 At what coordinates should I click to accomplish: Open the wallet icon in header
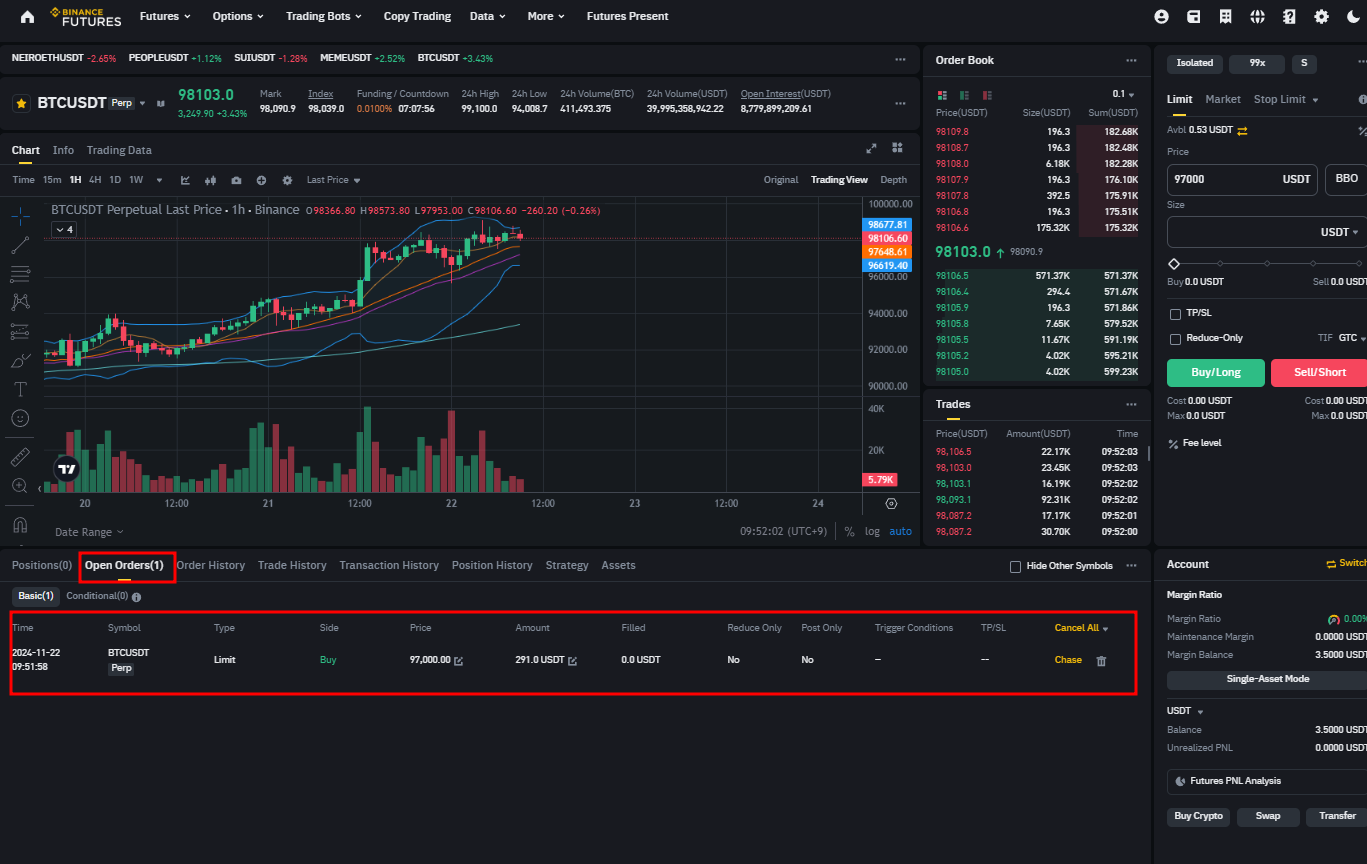1193,16
